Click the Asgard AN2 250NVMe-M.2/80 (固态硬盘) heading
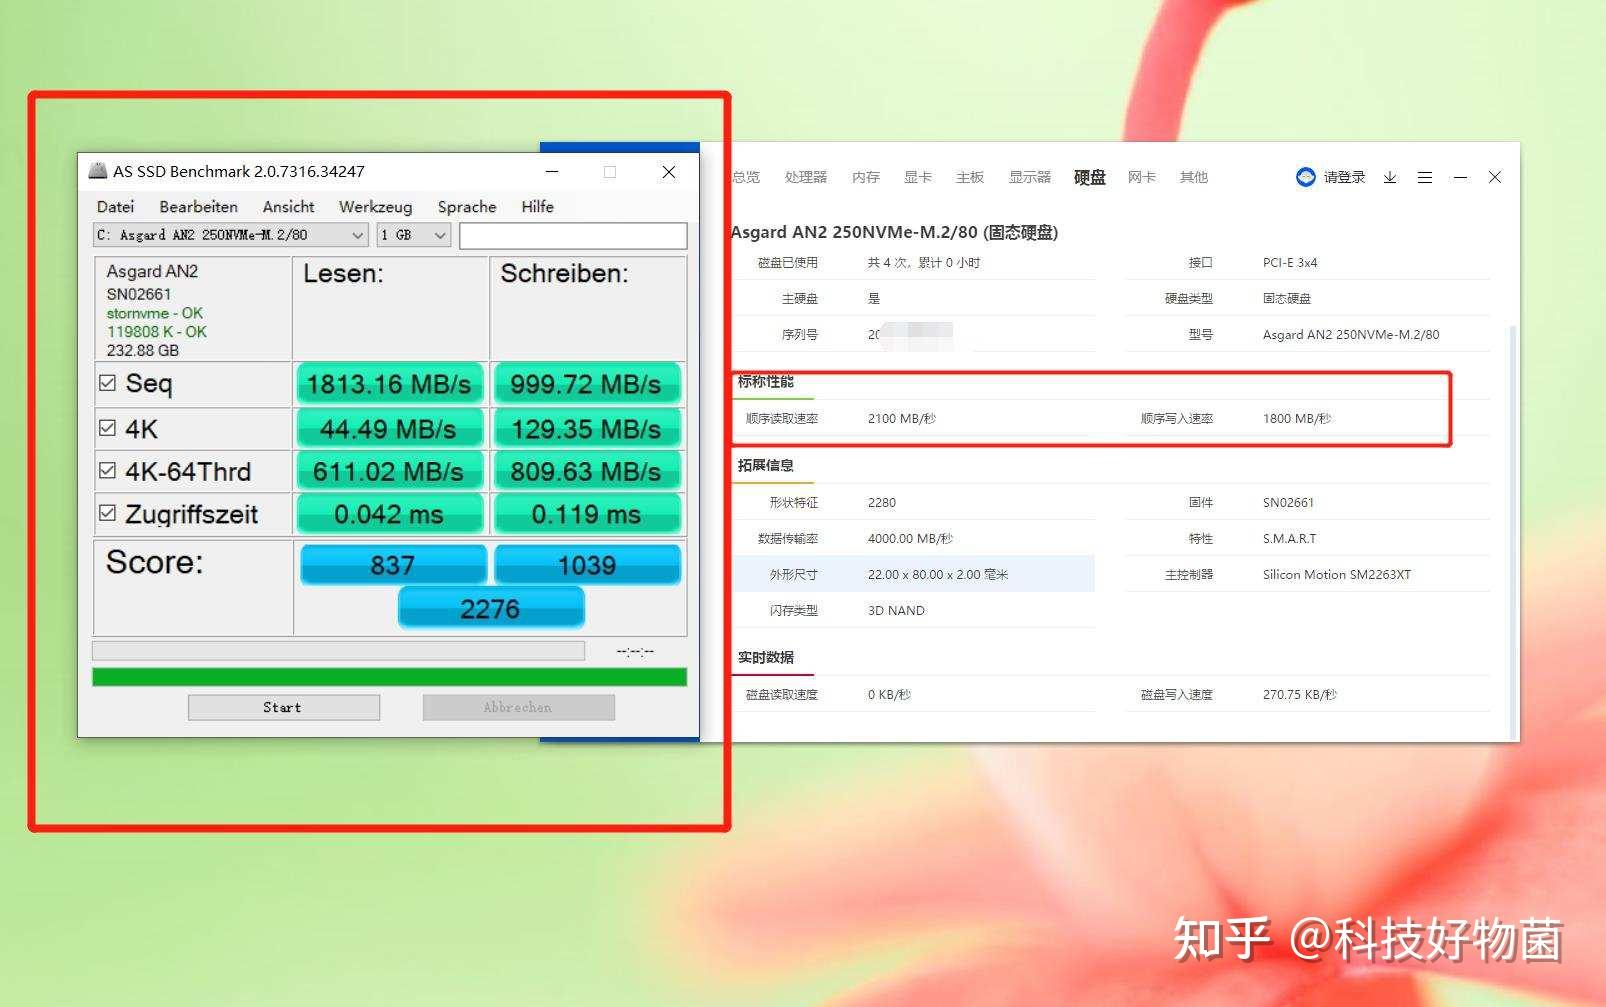Screen dimensions: 1606x1007 [894, 232]
